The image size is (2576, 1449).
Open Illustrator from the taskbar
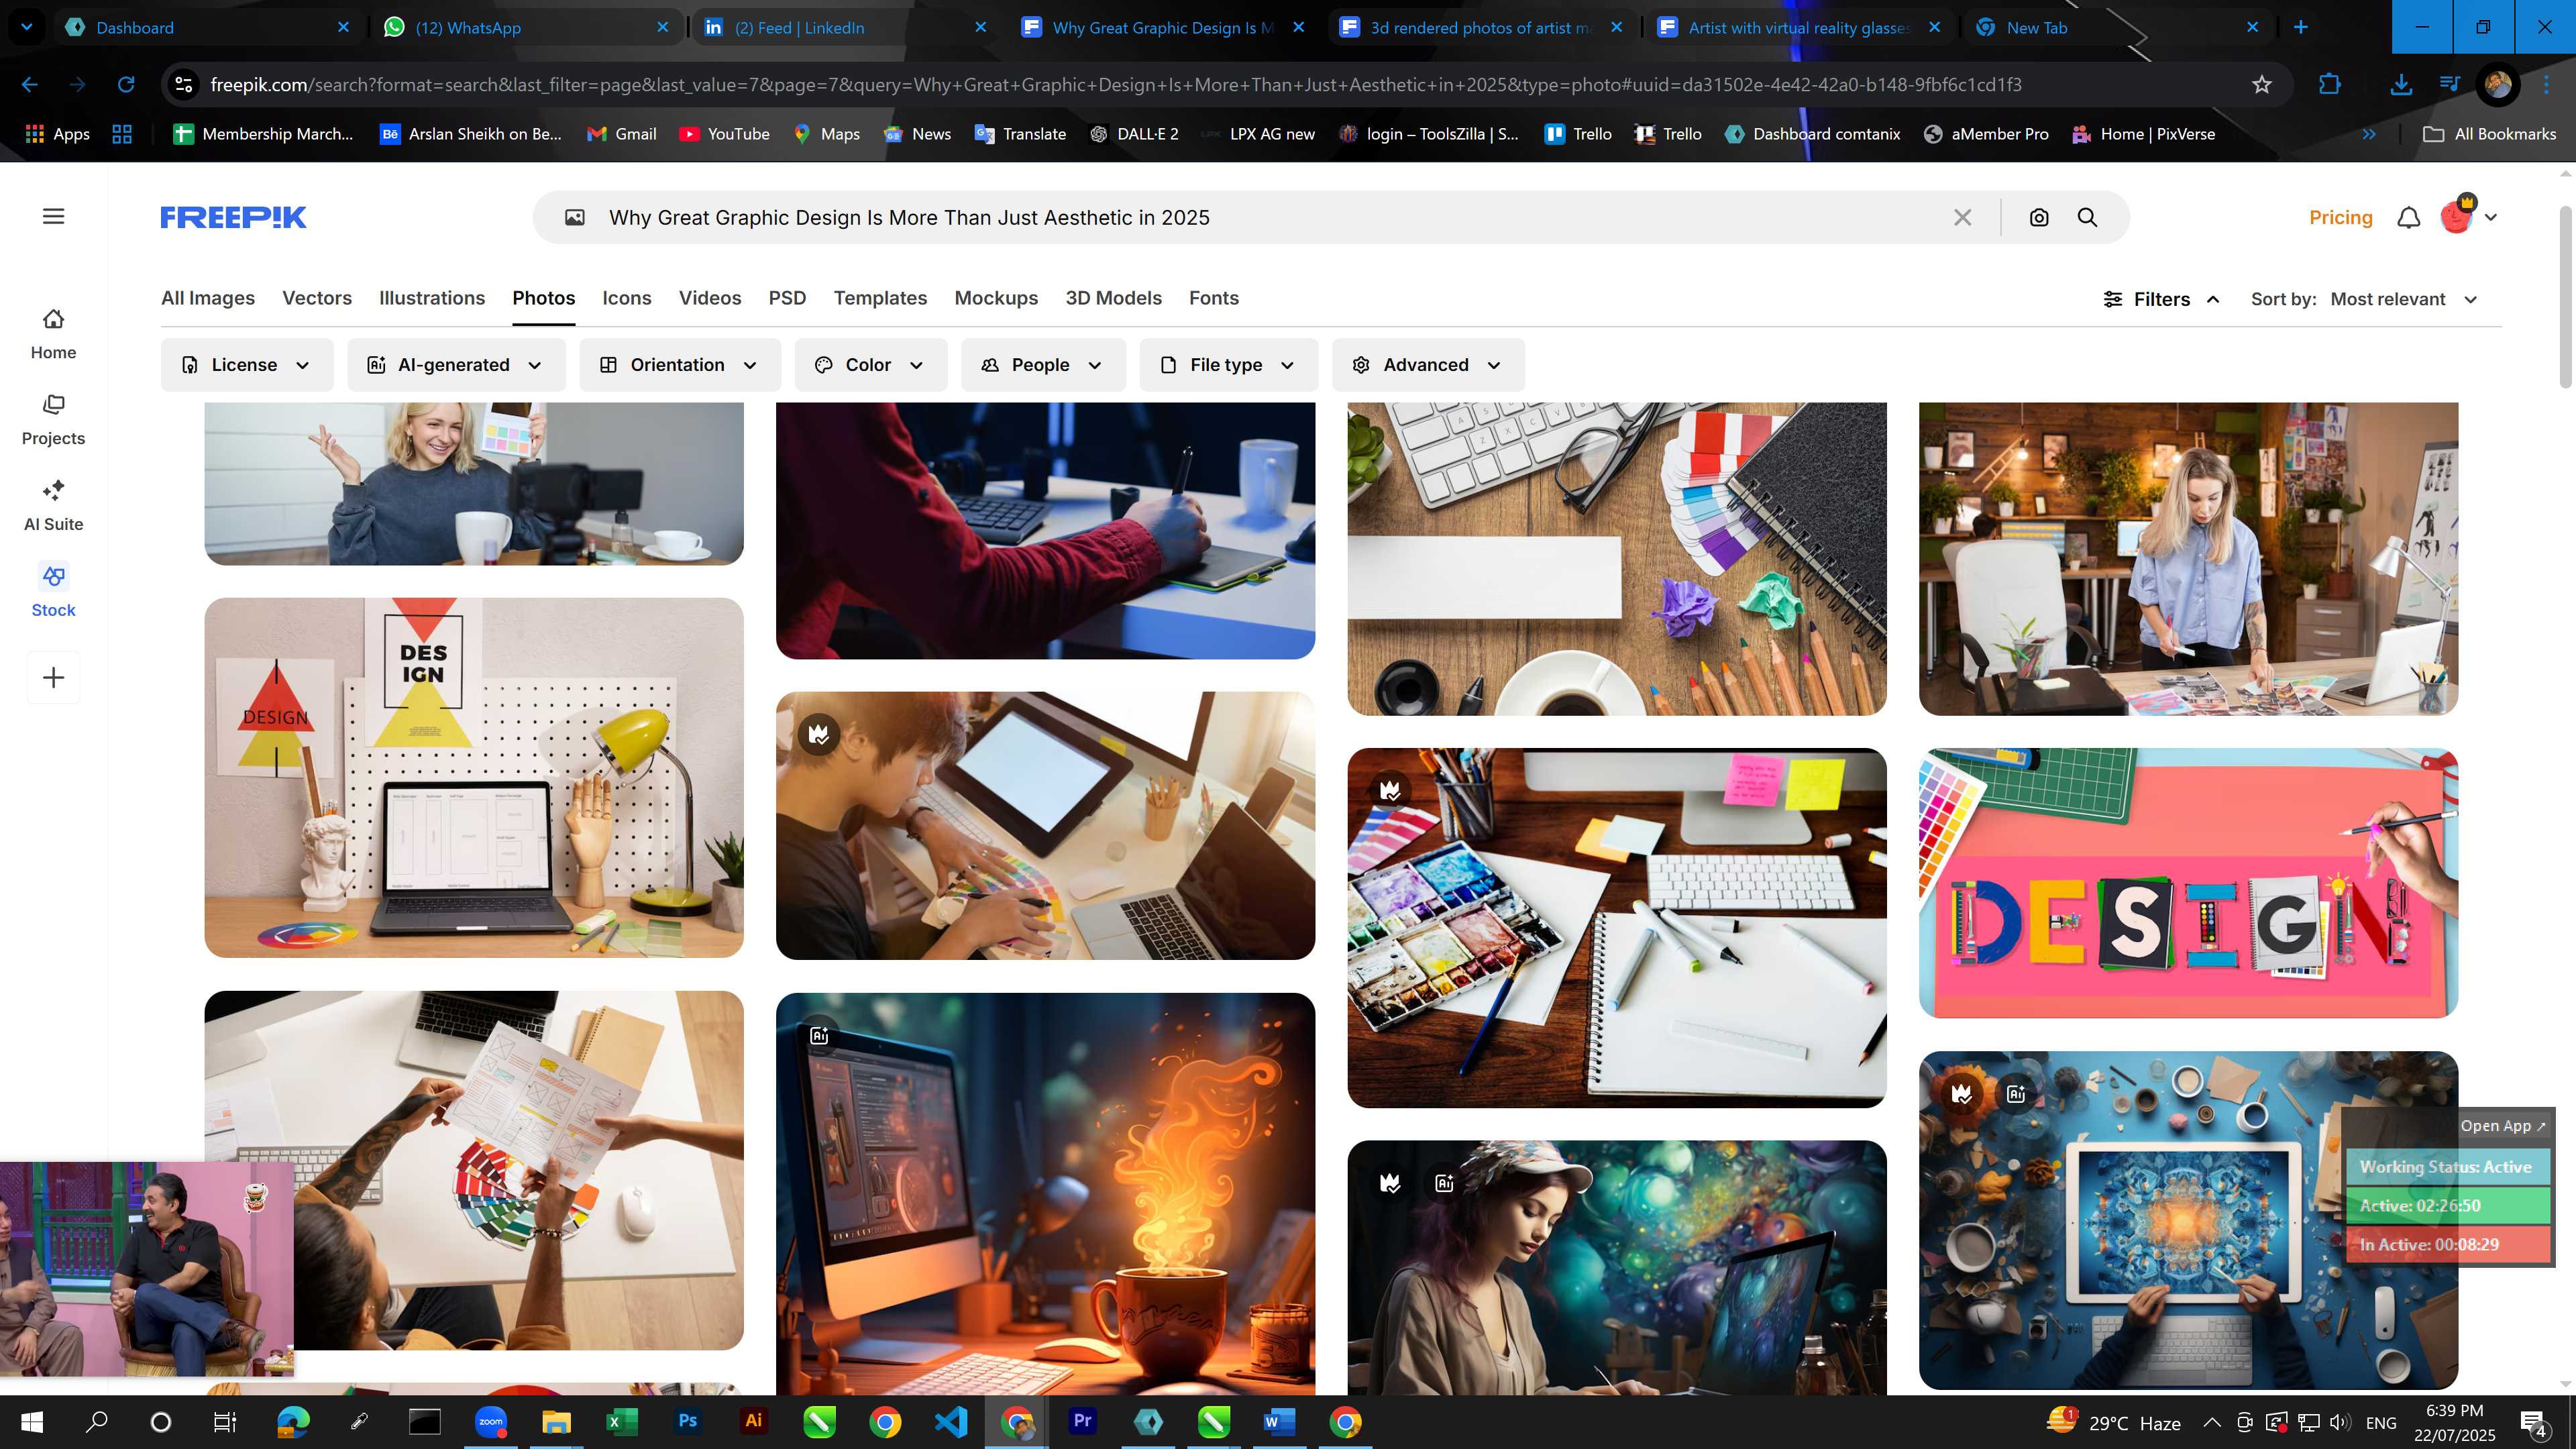pos(754,1421)
